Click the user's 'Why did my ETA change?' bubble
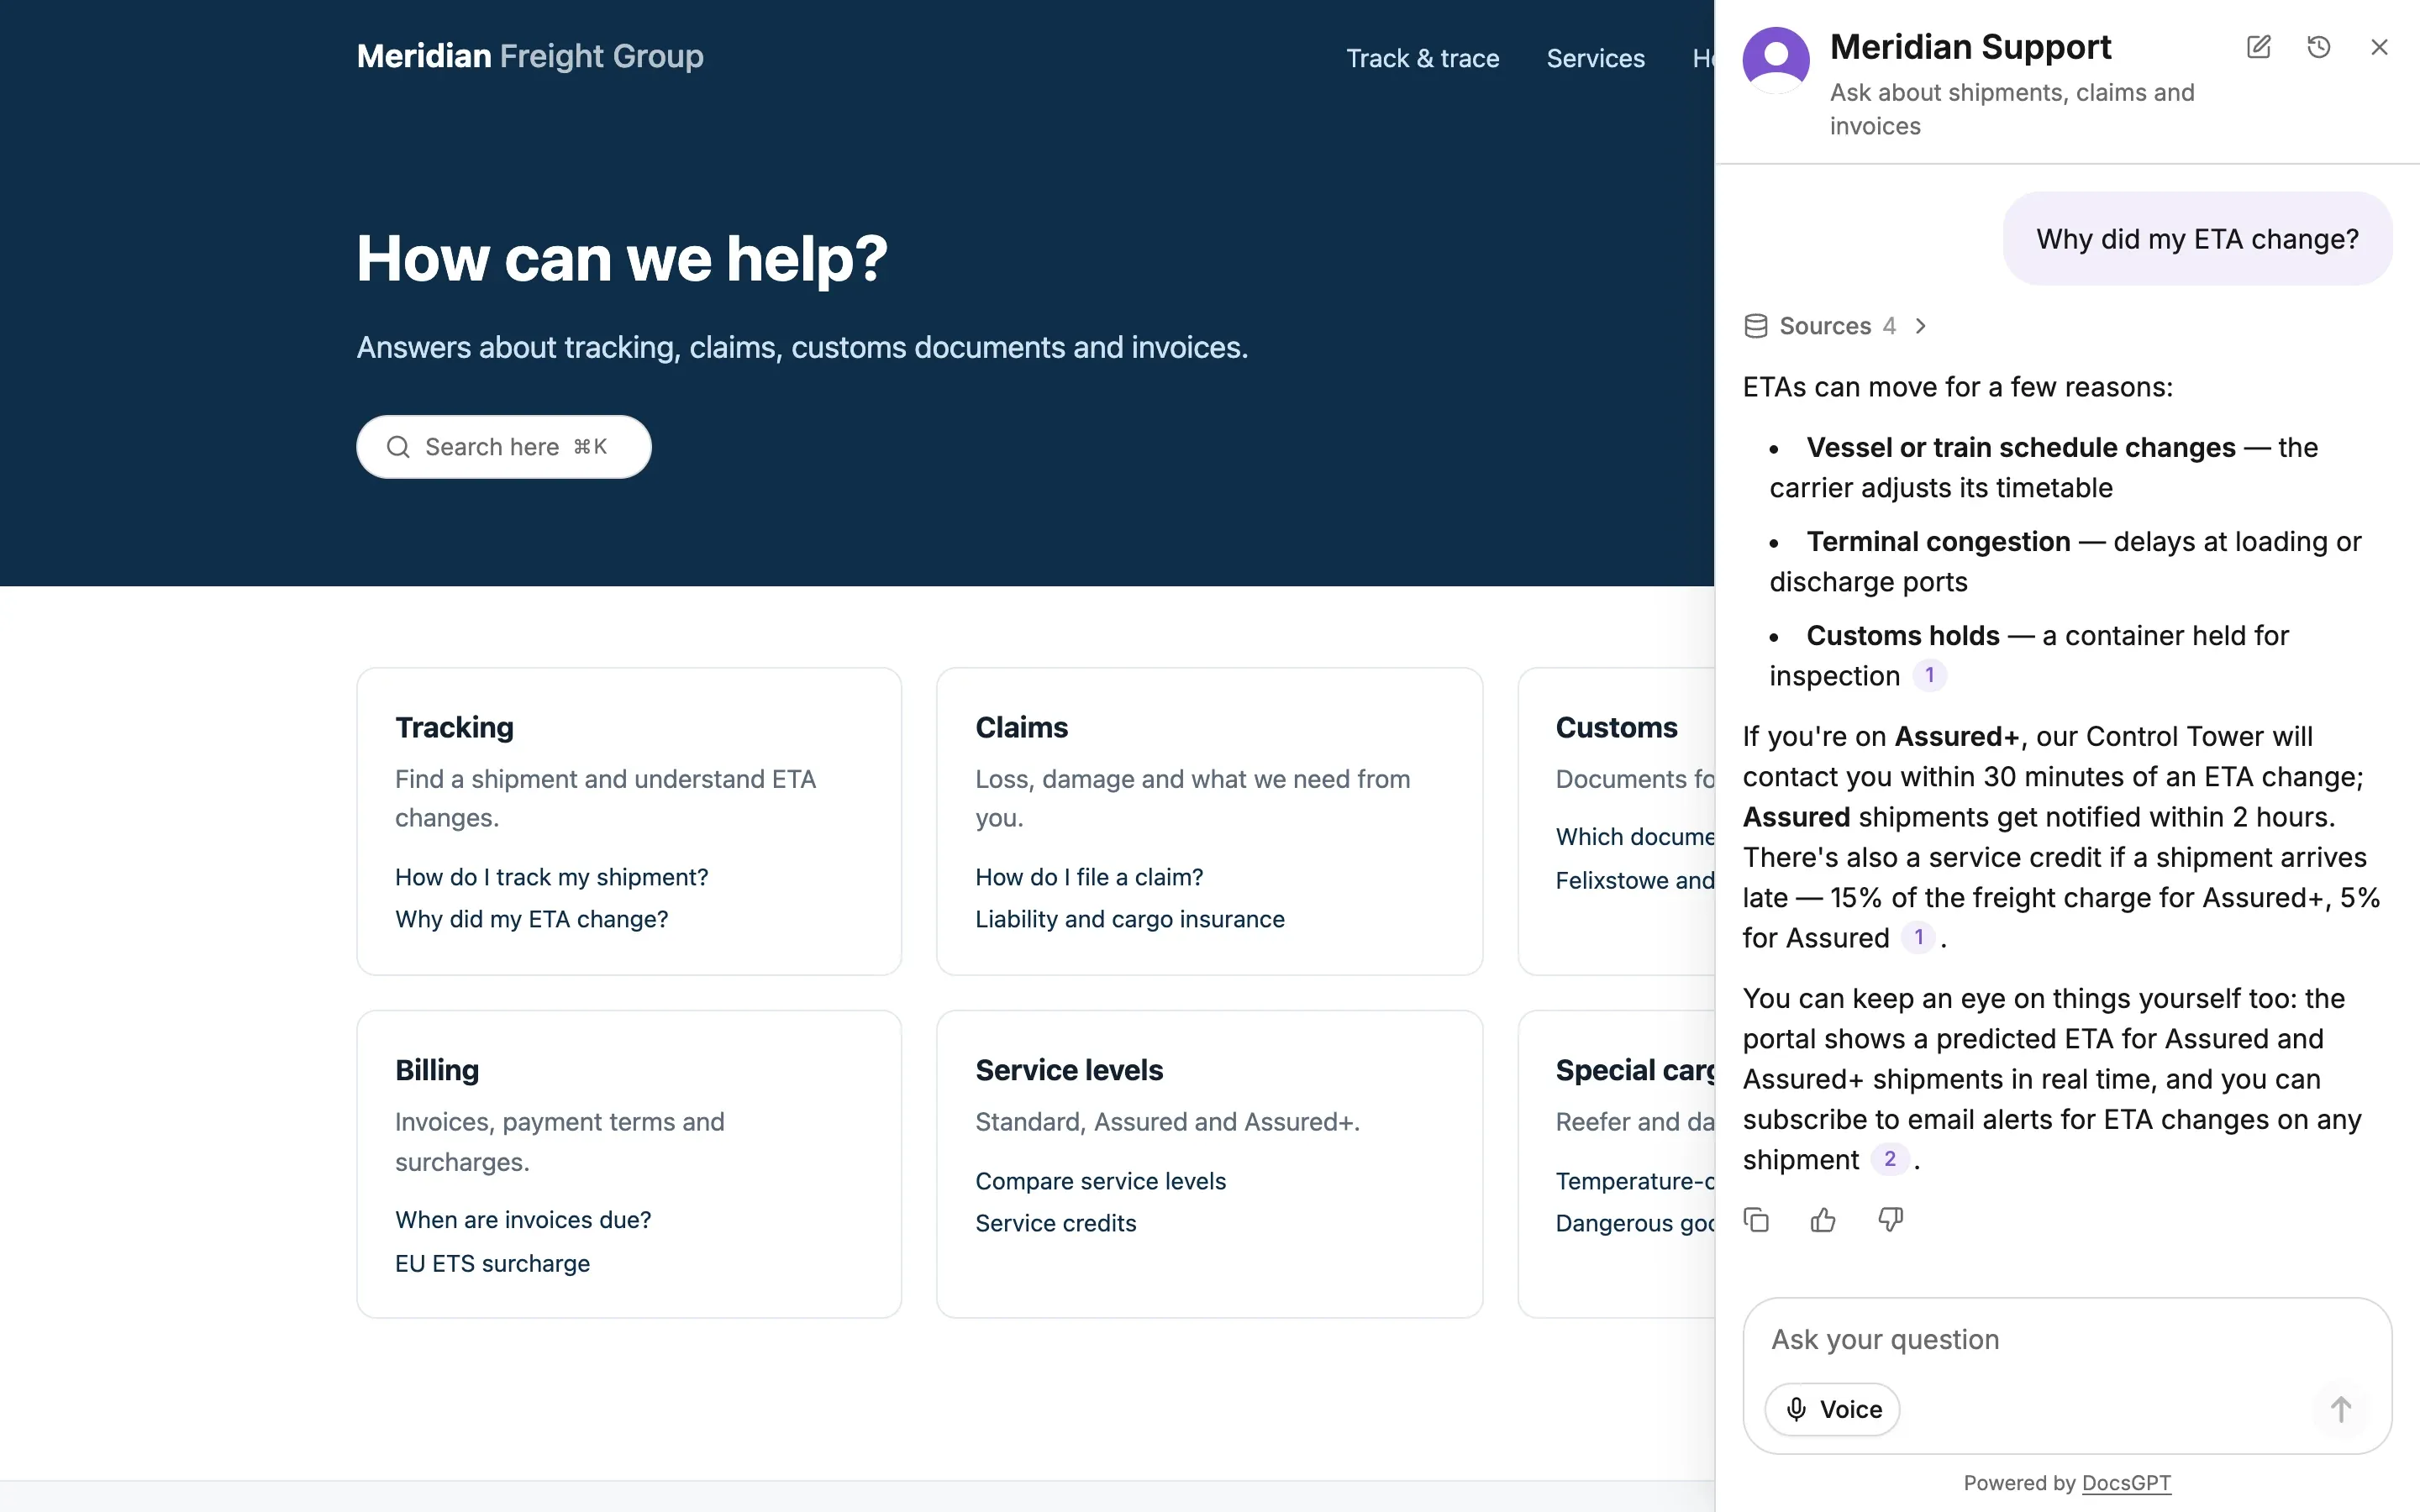This screenshot has height=1512, width=2420. pyautogui.click(x=2197, y=239)
